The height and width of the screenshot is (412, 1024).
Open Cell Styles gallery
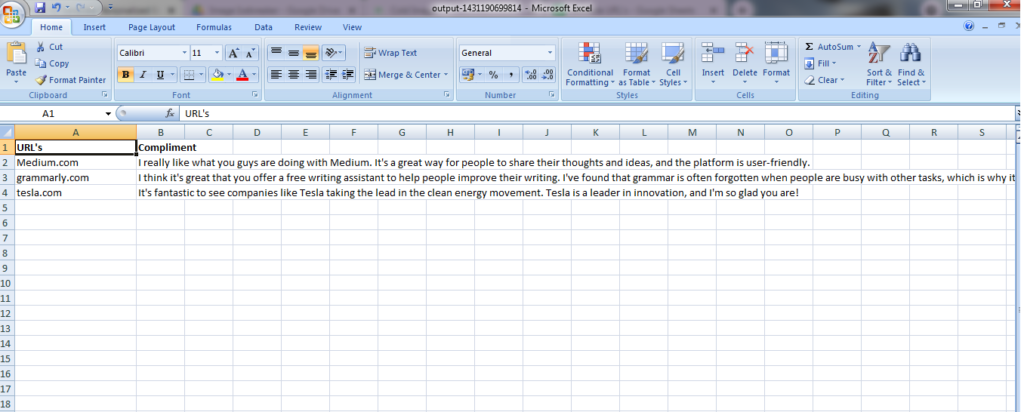(673, 64)
